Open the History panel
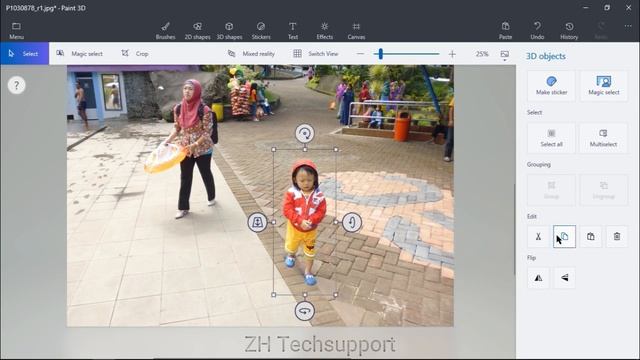 (569, 31)
